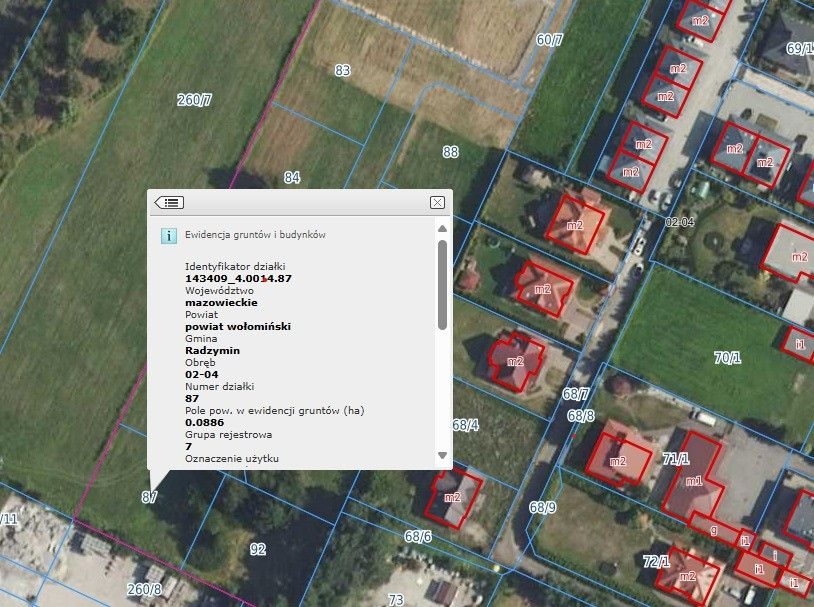Click parcel label 92 on map
The height and width of the screenshot is (607, 814).
[258, 549]
